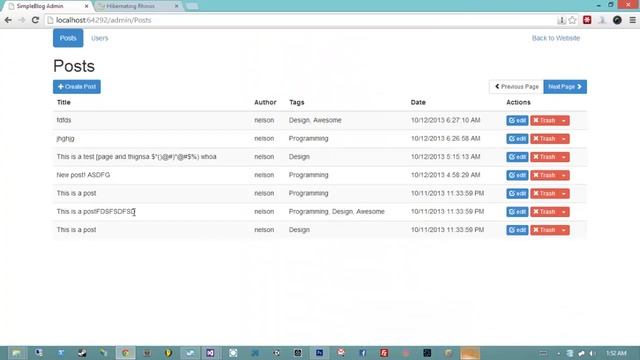Switch to the Users navigation tab
This screenshot has height=360, width=640.
click(100, 38)
